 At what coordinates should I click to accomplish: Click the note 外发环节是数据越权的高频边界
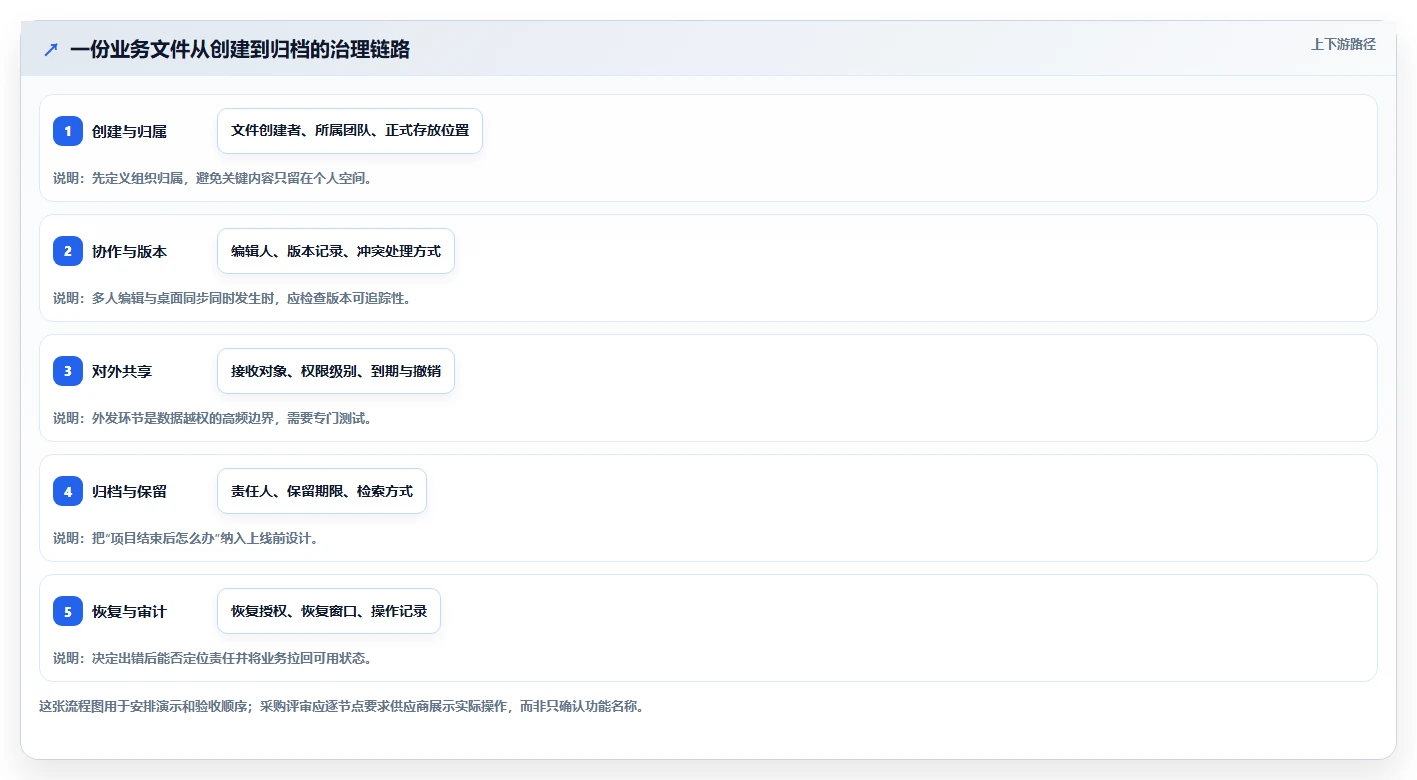point(213,418)
